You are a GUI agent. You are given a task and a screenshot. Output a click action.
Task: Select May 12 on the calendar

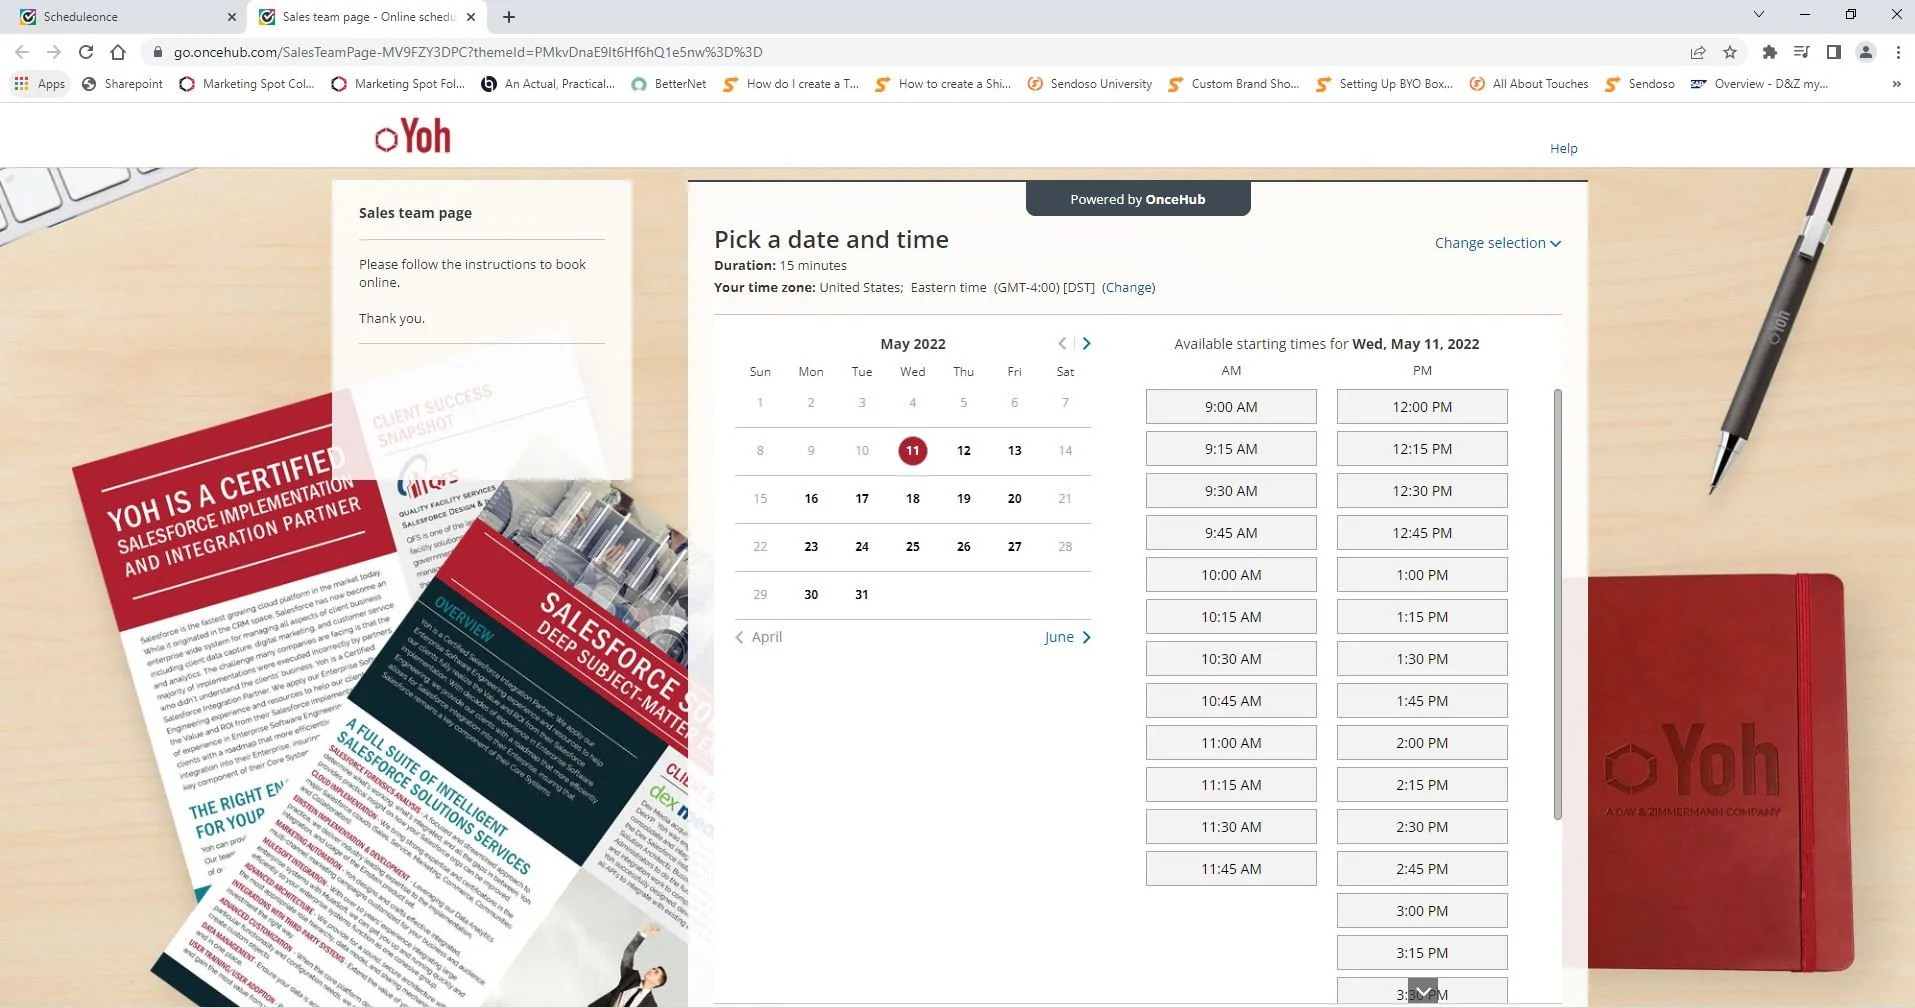click(x=963, y=451)
